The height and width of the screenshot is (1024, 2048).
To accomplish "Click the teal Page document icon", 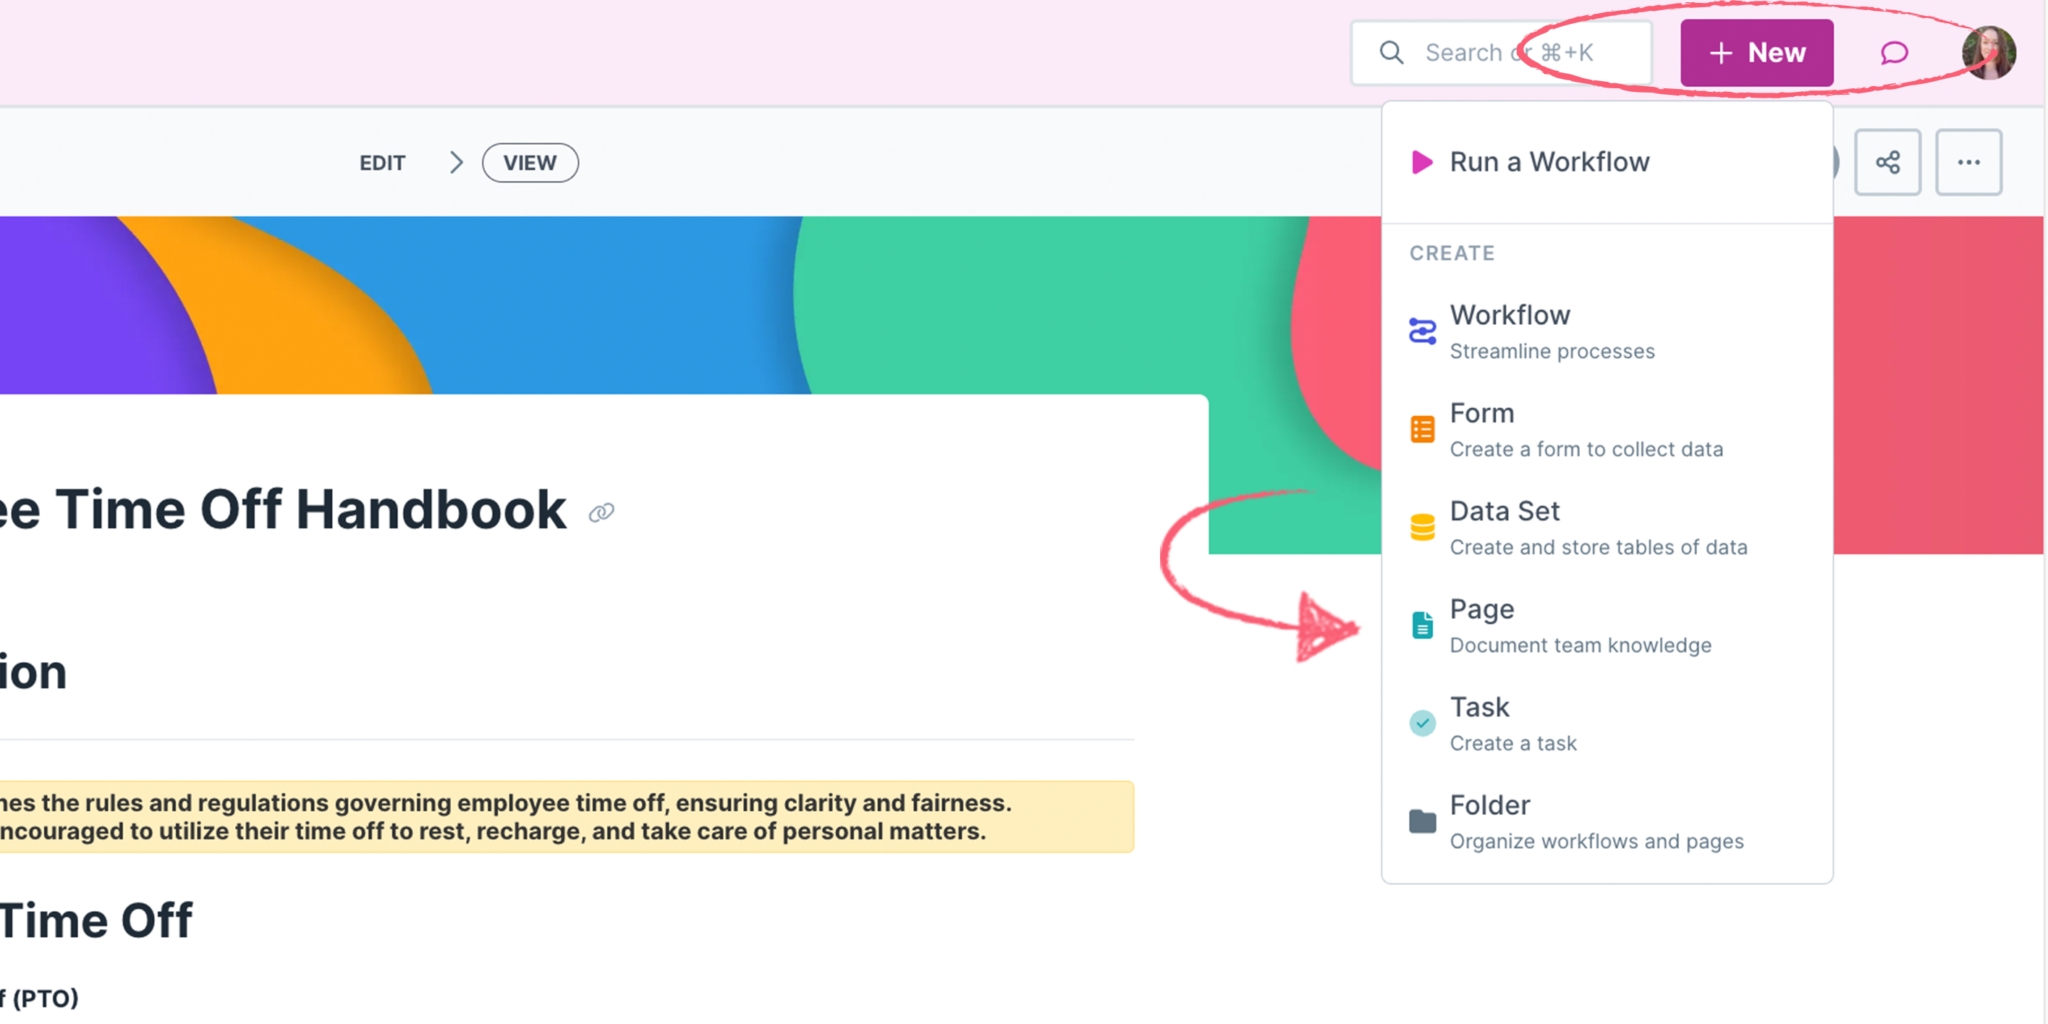I will click(1422, 625).
